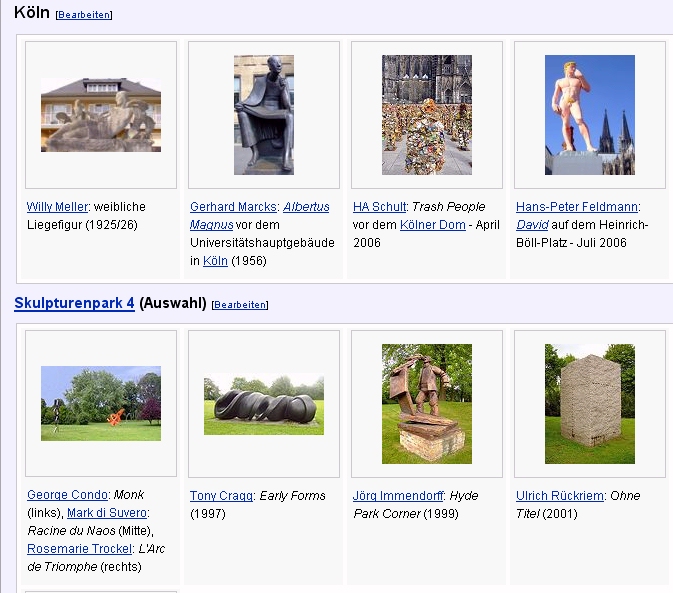Open the Tony Cragg artist link
Screen dimensions: 673x593
click(221, 495)
